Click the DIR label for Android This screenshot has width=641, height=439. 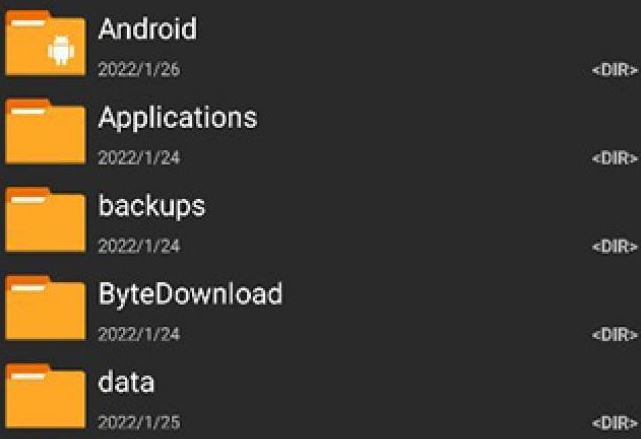(614, 71)
